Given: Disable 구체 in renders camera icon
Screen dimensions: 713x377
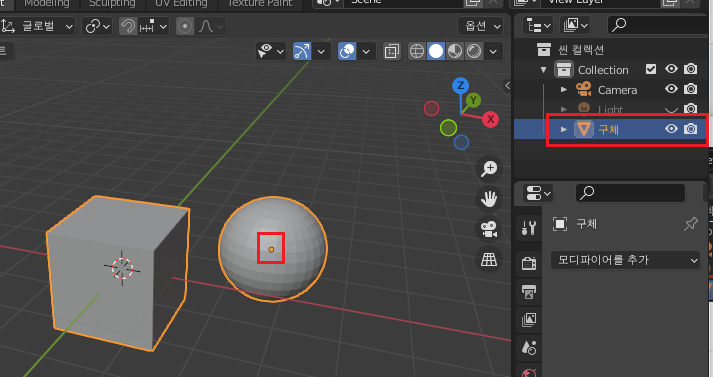Looking at the screenshot, I should [691, 129].
